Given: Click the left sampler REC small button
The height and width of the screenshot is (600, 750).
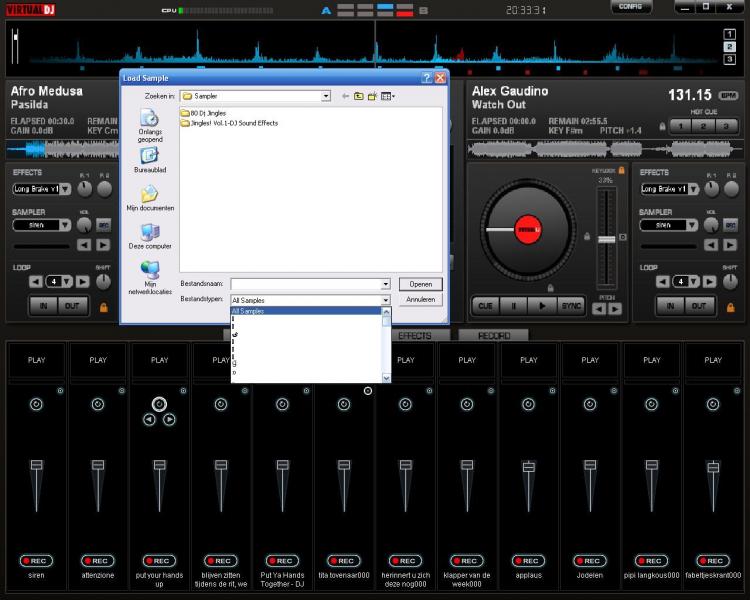Looking at the screenshot, I should 103,225.
